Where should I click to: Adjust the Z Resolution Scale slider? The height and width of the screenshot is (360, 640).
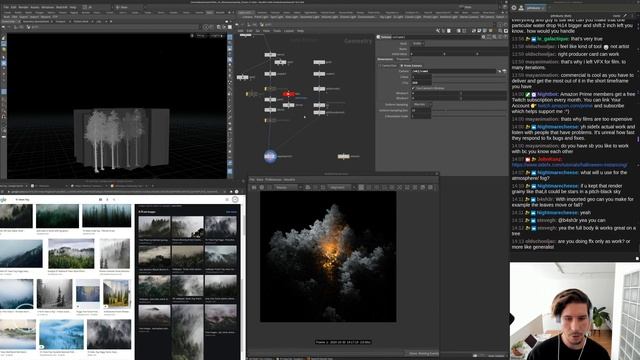[469, 116]
